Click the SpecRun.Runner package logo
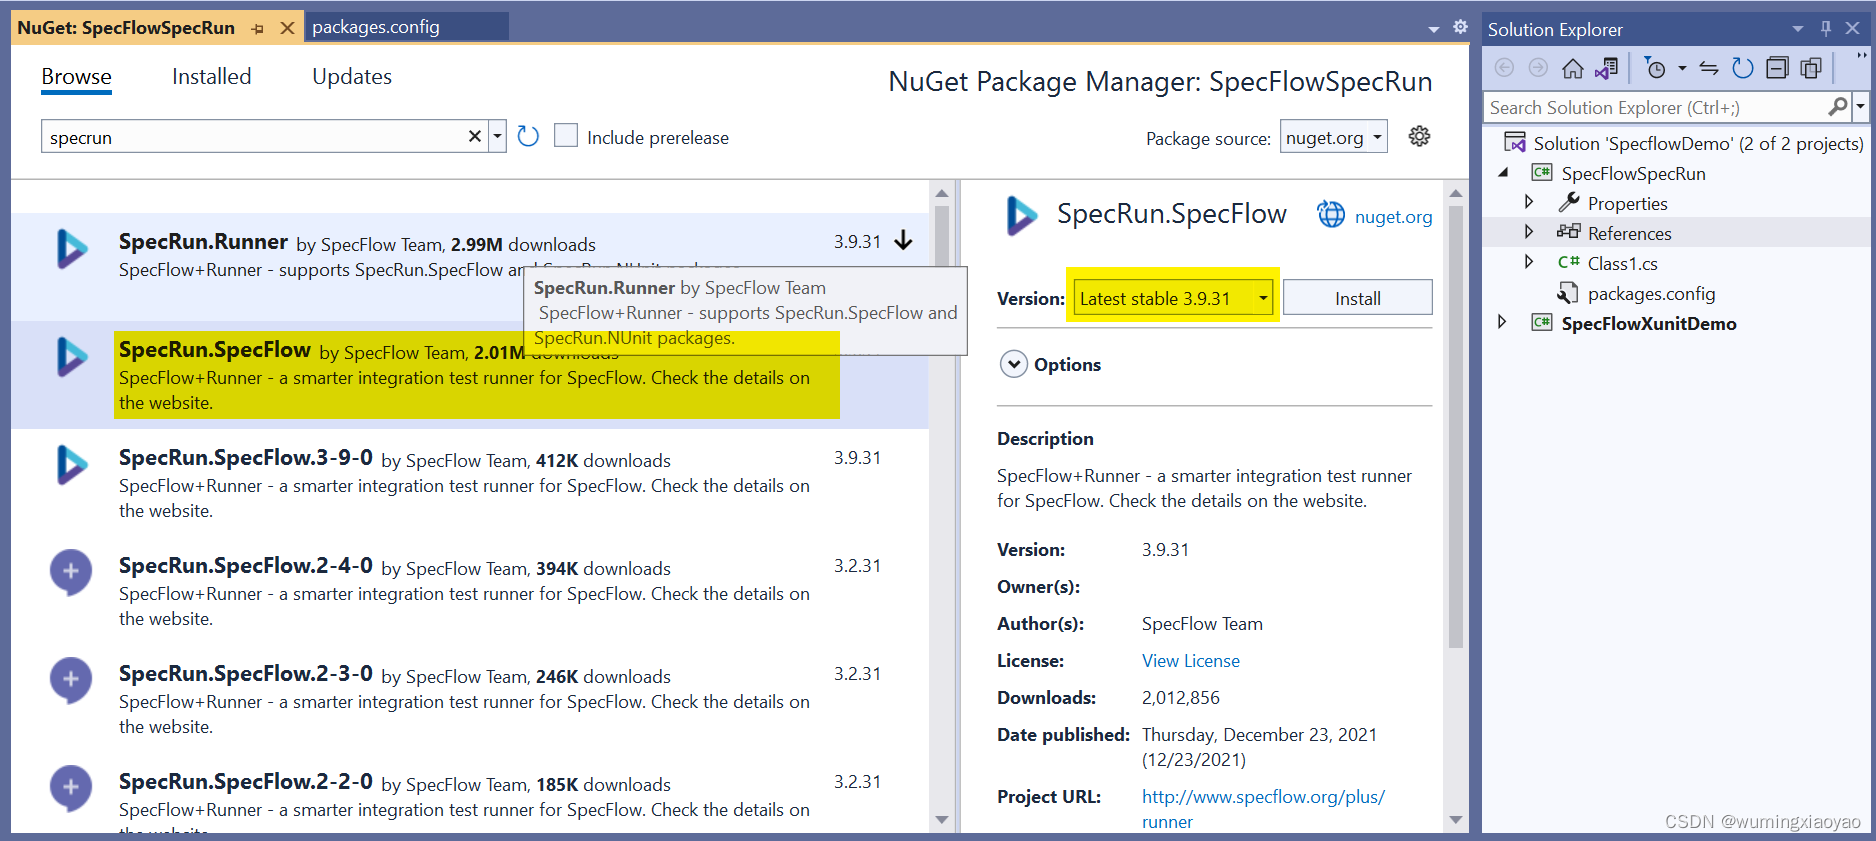 (x=71, y=249)
